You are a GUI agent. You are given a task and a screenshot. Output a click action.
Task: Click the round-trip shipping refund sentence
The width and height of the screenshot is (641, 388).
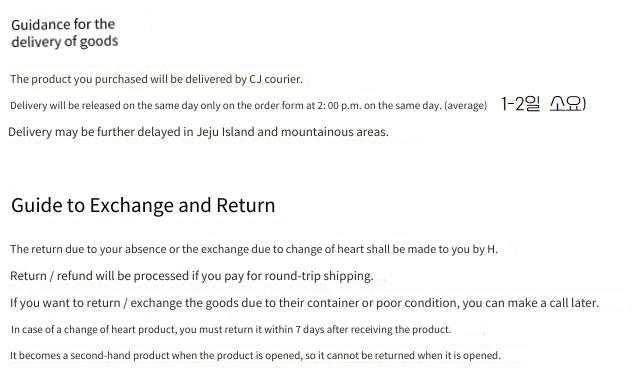tap(192, 276)
